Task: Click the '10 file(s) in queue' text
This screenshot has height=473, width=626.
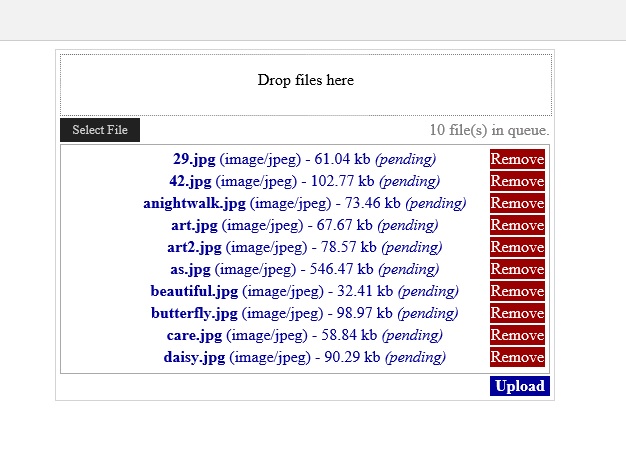Action: click(489, 130)
